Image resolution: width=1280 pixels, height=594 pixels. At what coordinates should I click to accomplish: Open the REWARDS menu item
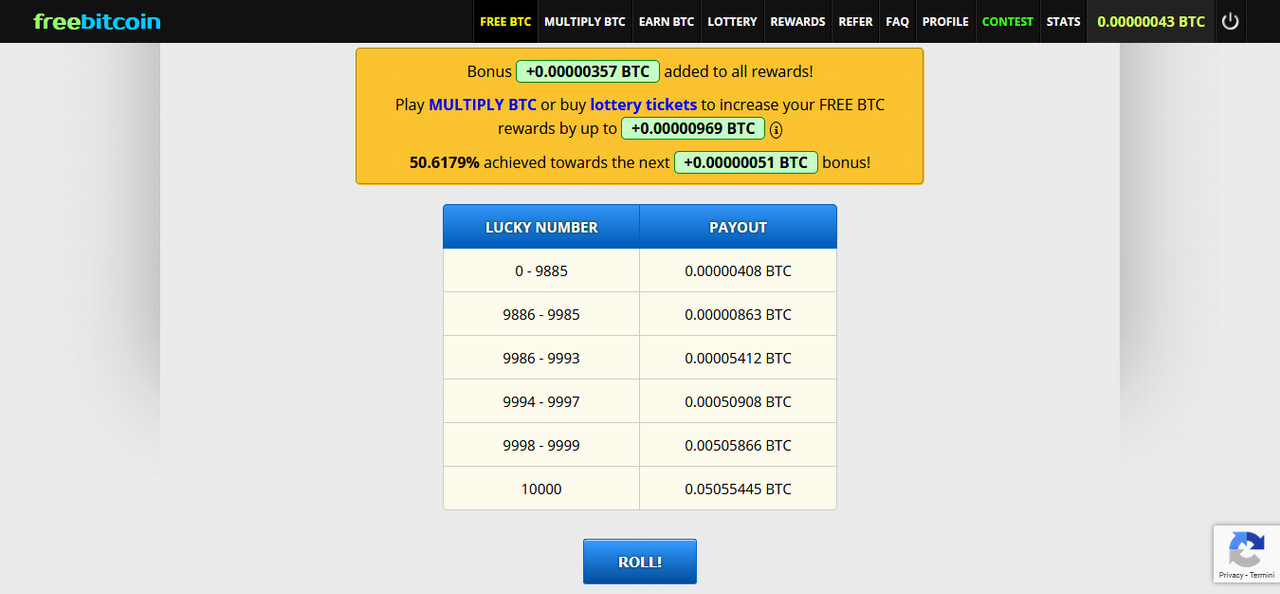[798, 21]
